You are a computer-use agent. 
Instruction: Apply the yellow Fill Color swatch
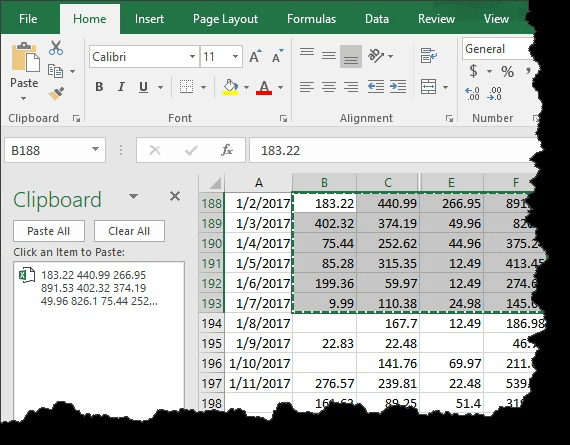[230, 87]
